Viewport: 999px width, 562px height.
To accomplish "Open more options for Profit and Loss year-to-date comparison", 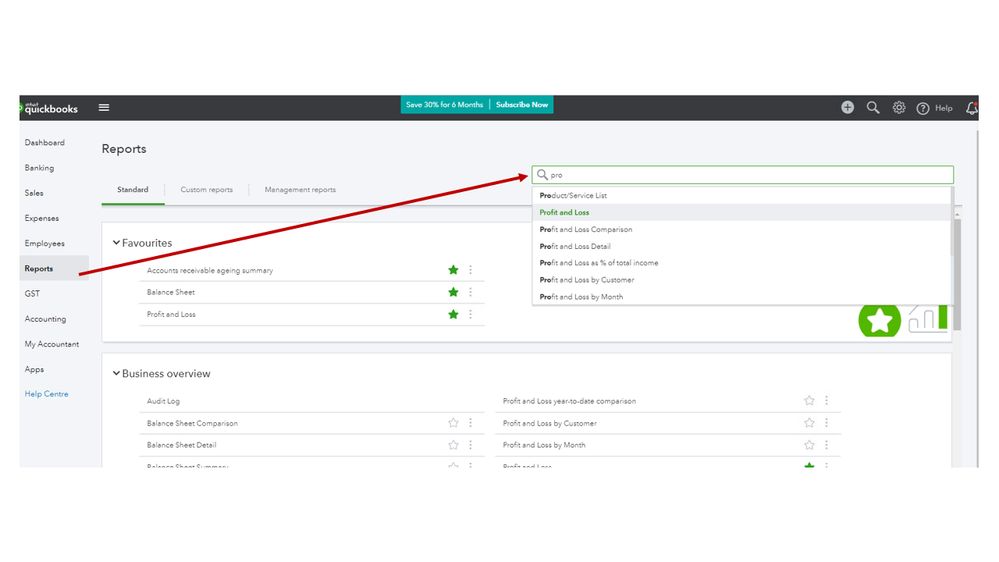I will (826, 400).
